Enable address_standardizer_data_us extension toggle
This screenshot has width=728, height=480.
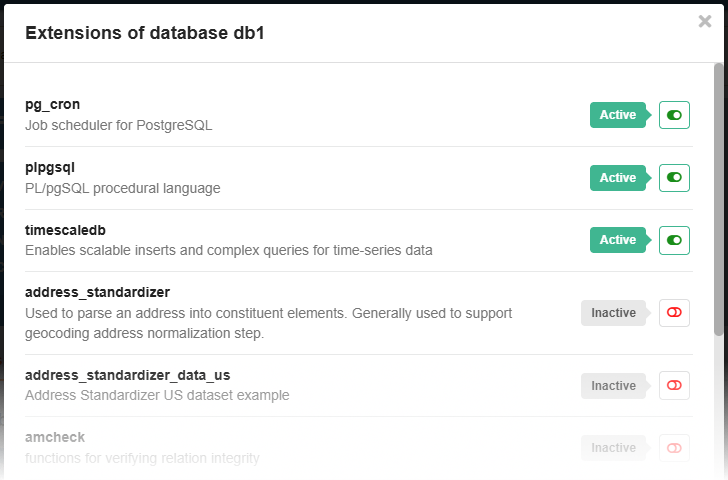pyautogui.click(x=674, y=385)
